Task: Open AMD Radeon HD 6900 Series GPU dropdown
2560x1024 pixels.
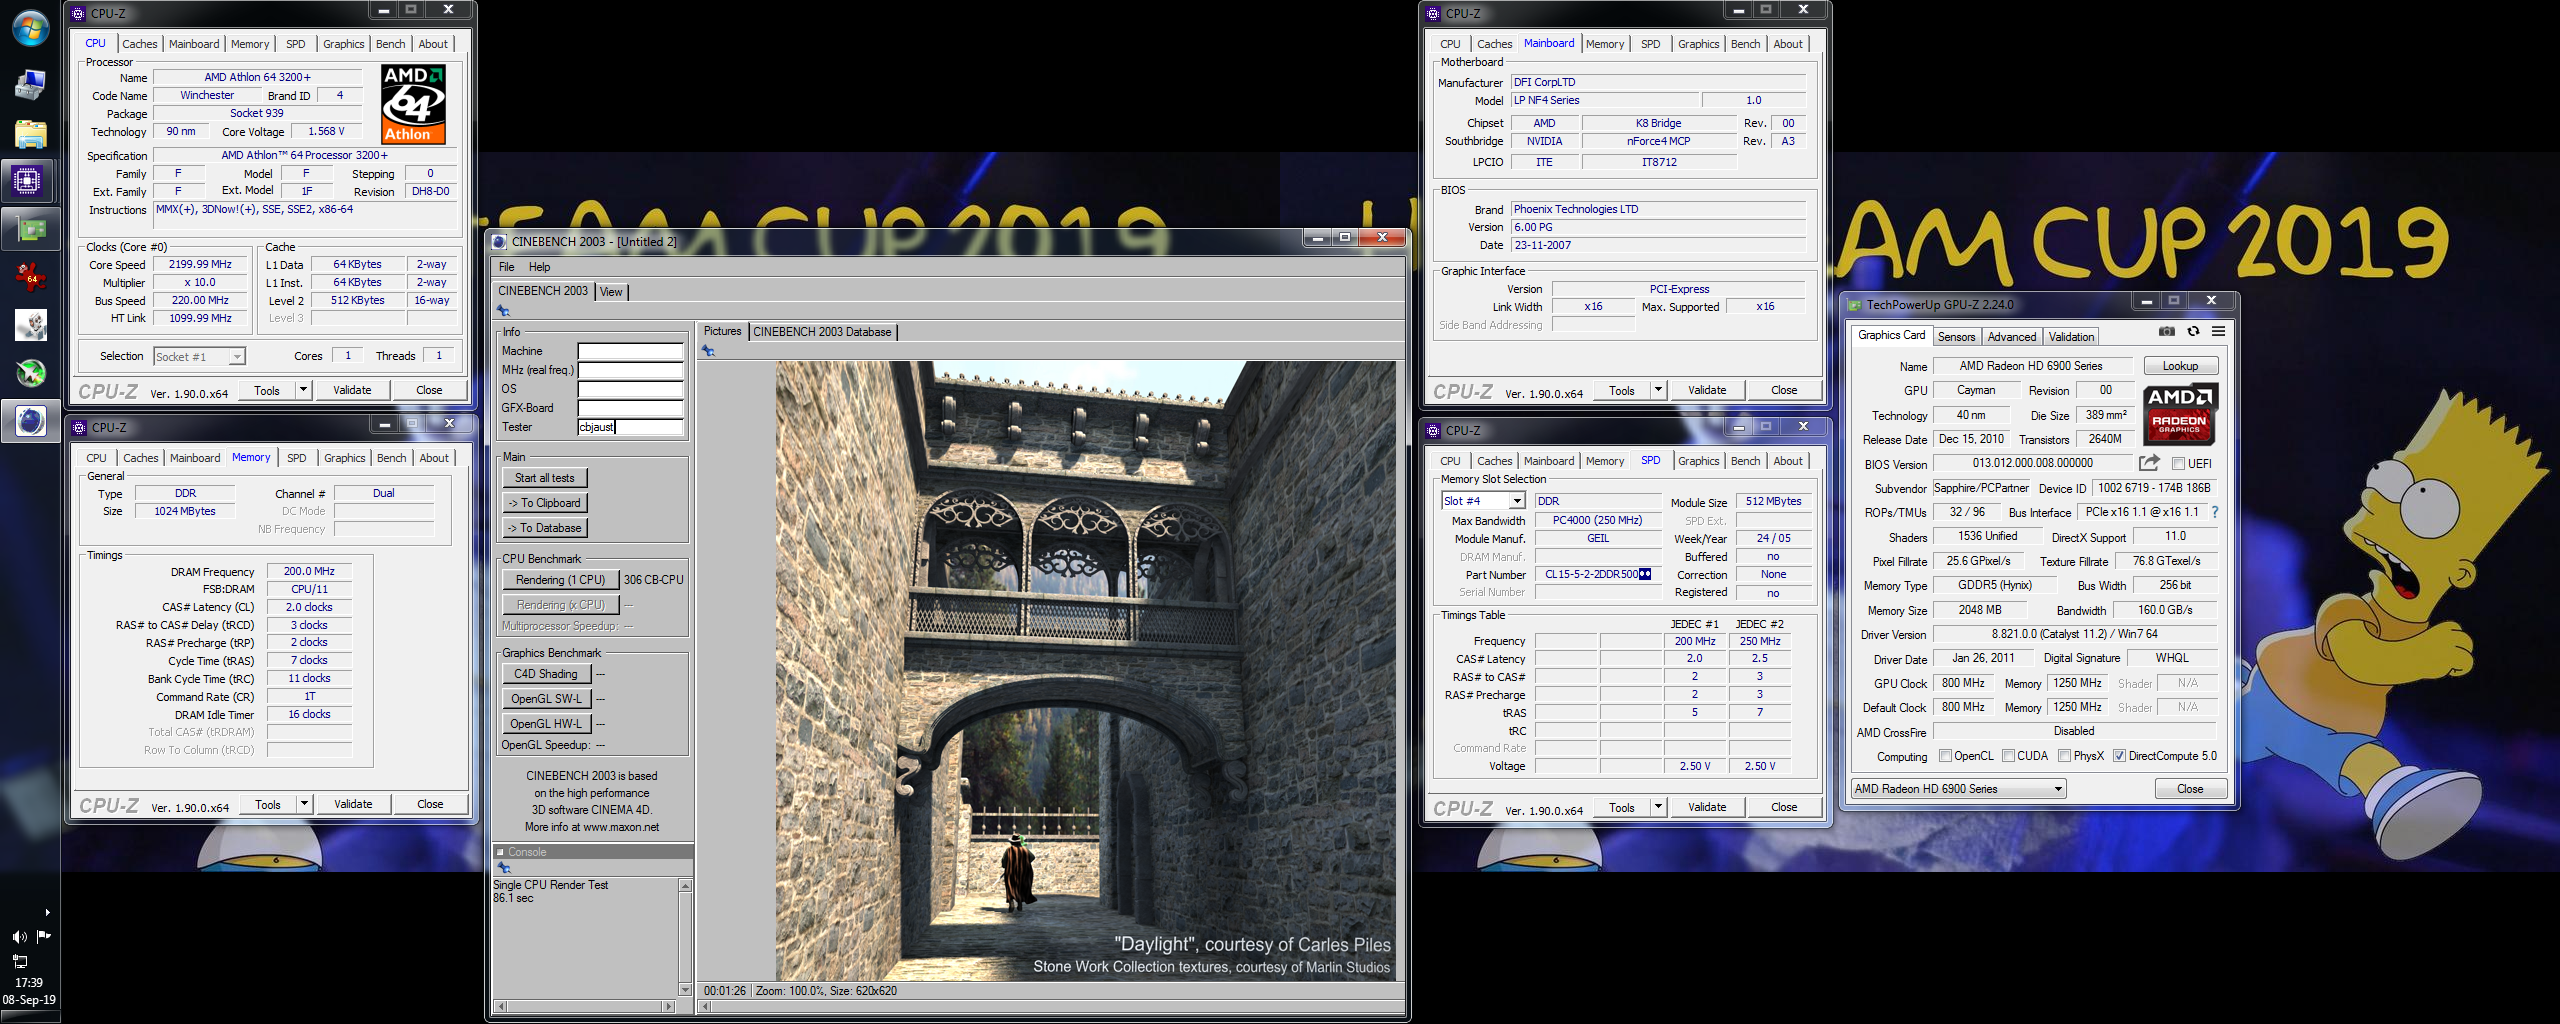Action: (1958, 789)
